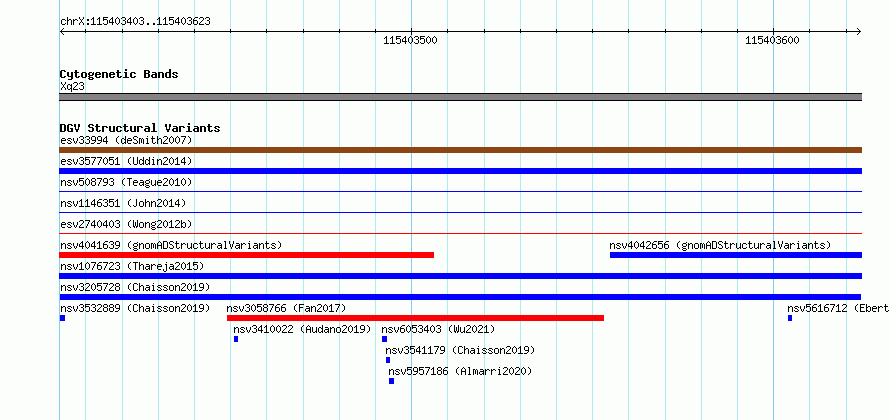The width and height of the screenshot is (890, 420).
Task: Click the gray Xq23 cytogenetic band
Action: (460, 97)
